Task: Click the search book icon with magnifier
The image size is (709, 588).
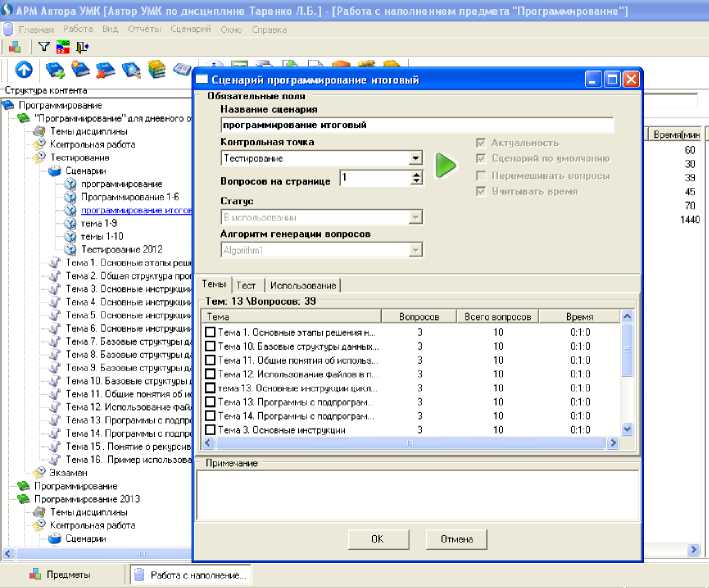Action: click(131, 70)
